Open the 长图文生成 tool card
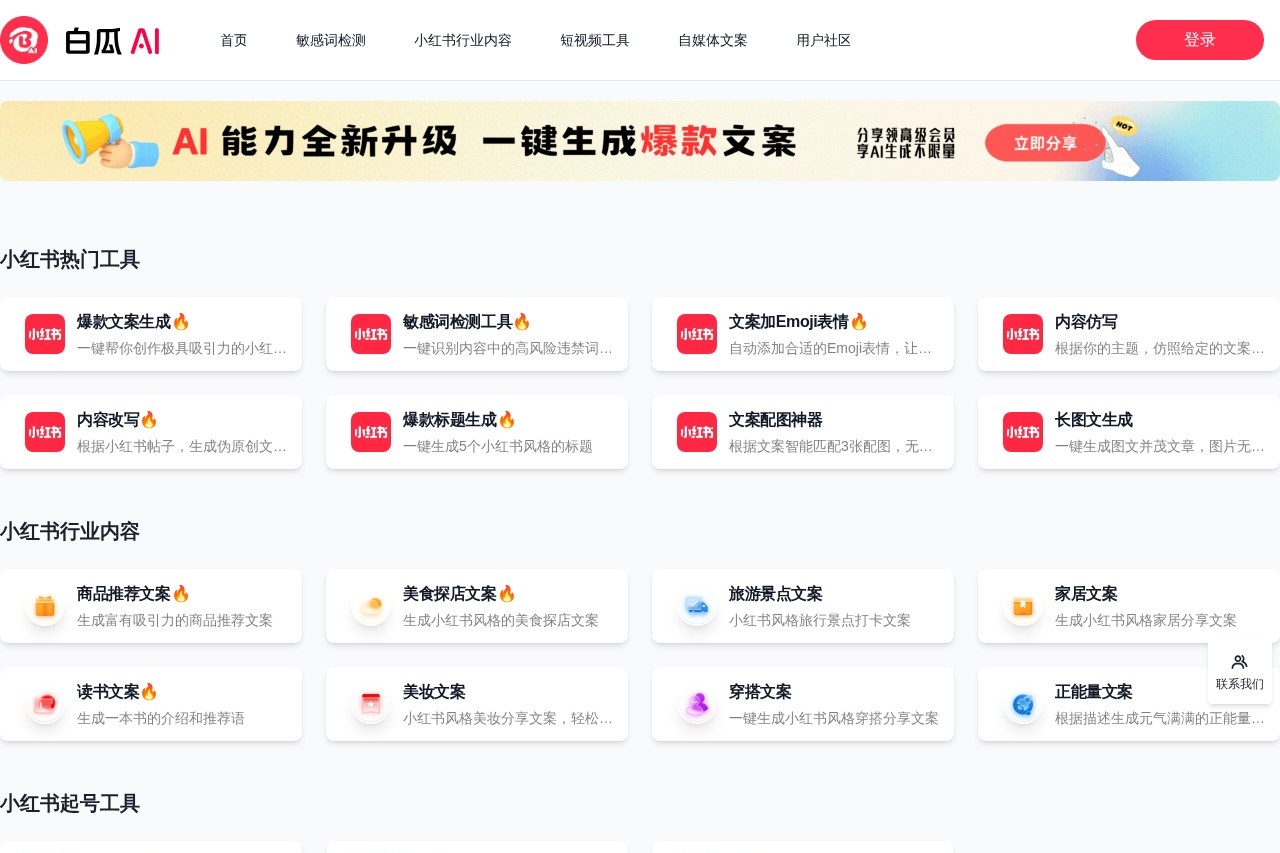Image resolution: width=1280 pixels, height=853 pixels. point(1128,432)
